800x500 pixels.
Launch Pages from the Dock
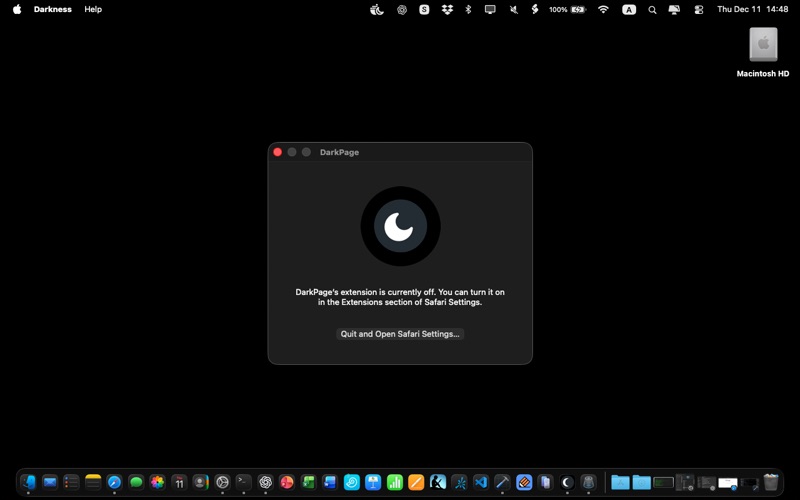[416, 482]
